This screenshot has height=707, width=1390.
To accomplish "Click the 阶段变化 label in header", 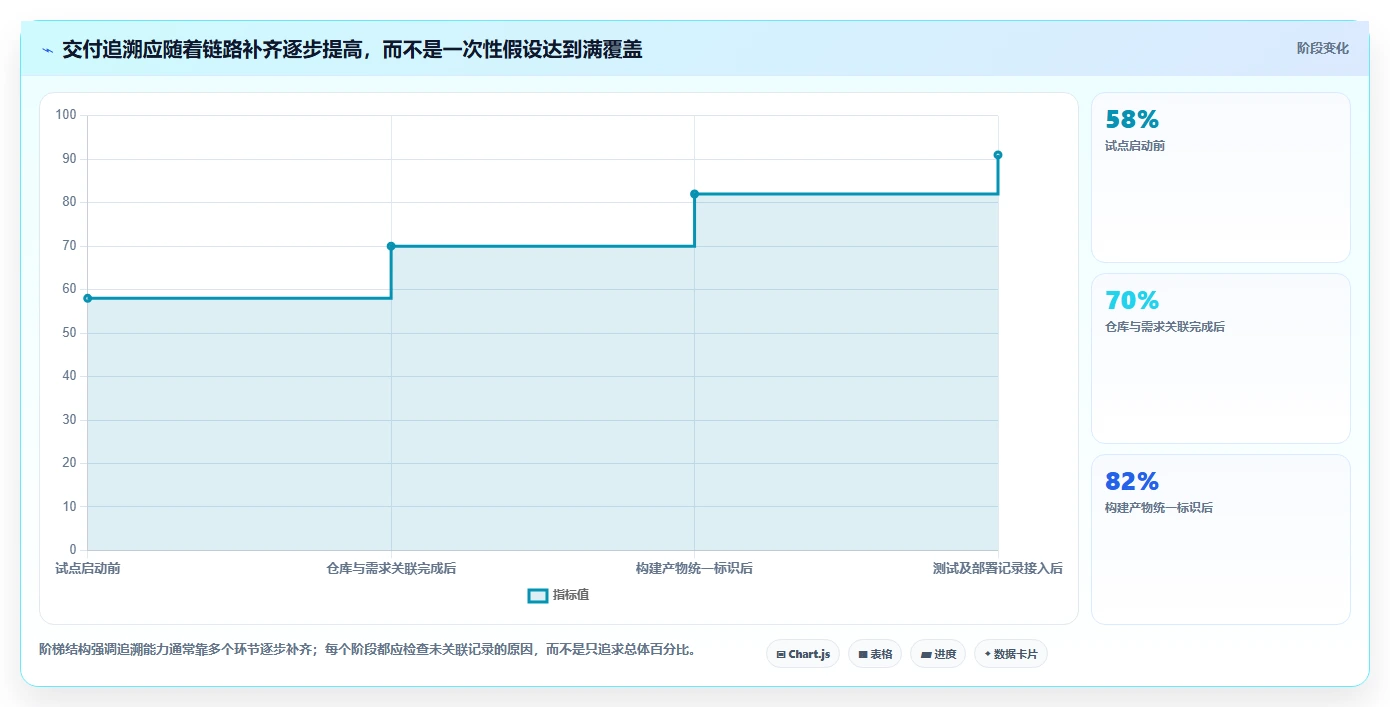I will tap(1323, 48).
